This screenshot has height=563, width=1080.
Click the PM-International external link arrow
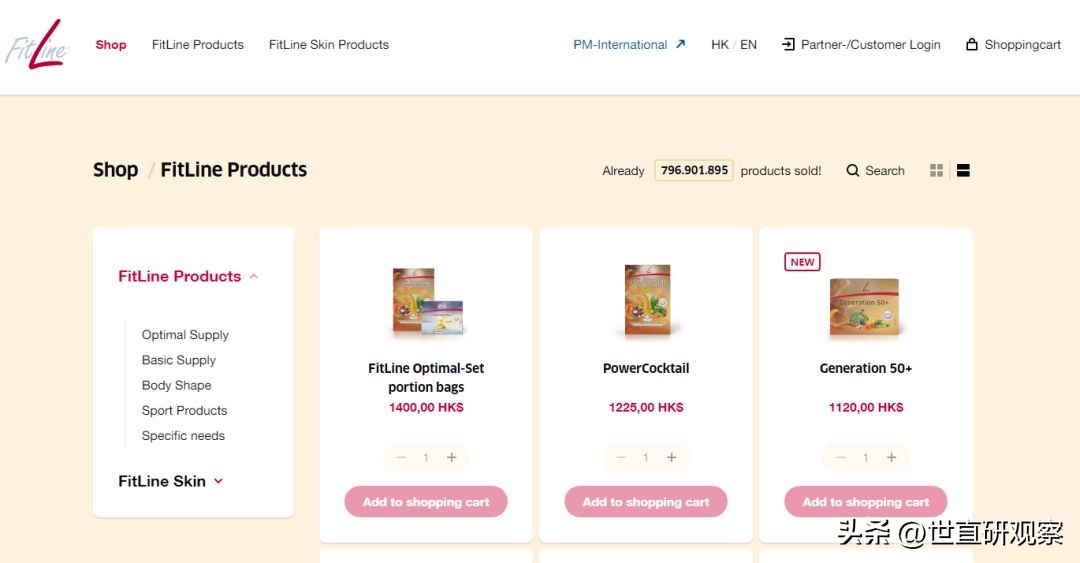point(681,44)
